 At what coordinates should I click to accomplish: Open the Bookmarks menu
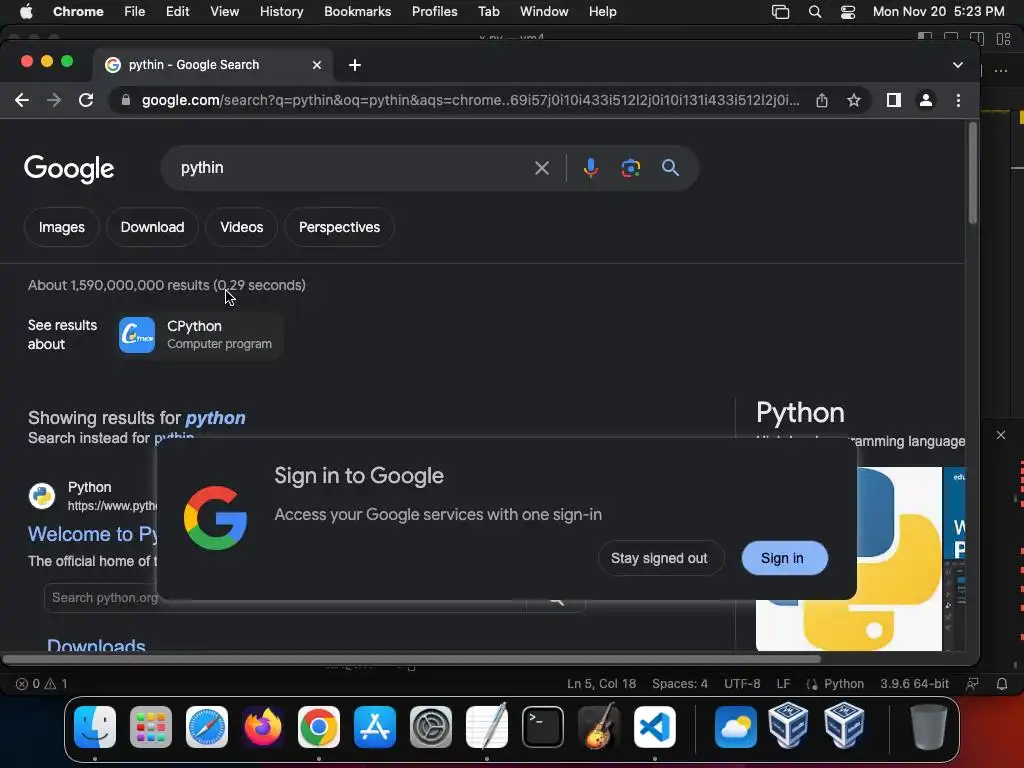point(357,12)
